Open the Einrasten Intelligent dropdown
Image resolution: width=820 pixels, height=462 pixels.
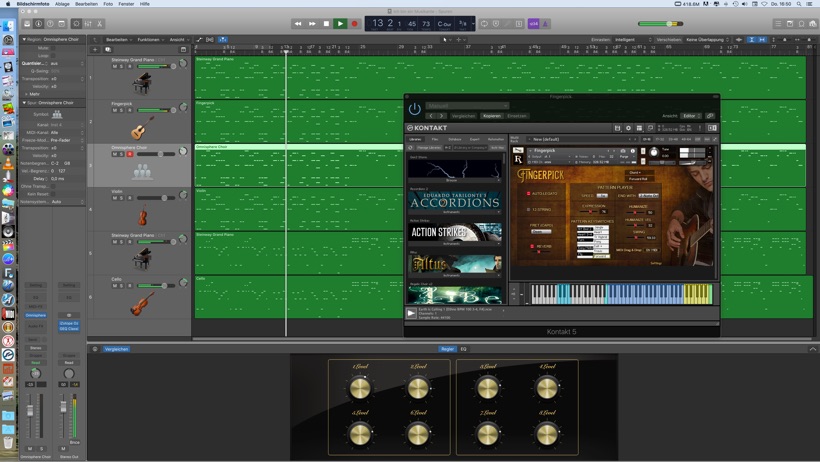click(x=633, y=39)
